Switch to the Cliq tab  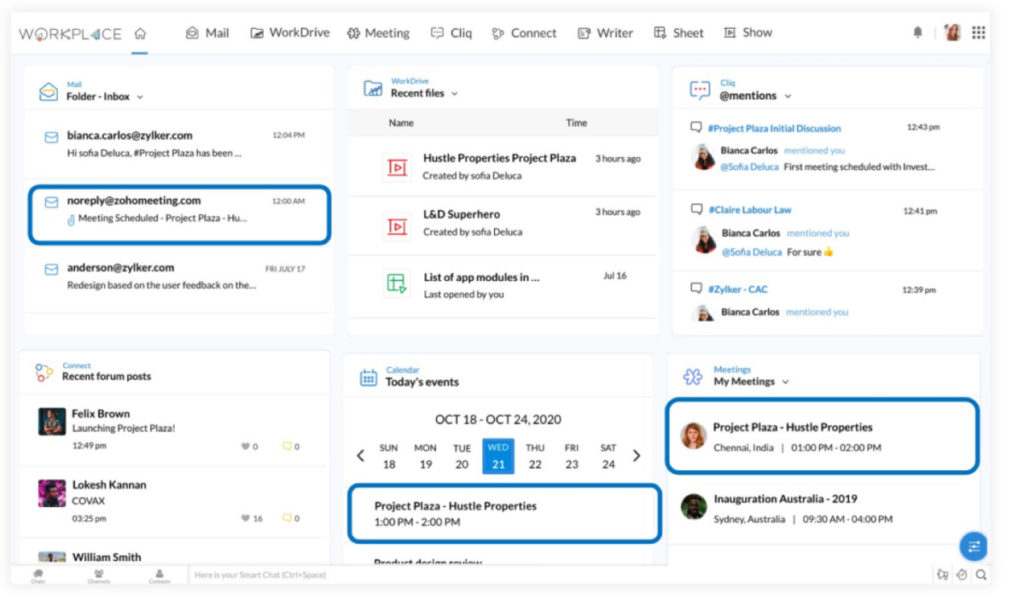(451, 33)
